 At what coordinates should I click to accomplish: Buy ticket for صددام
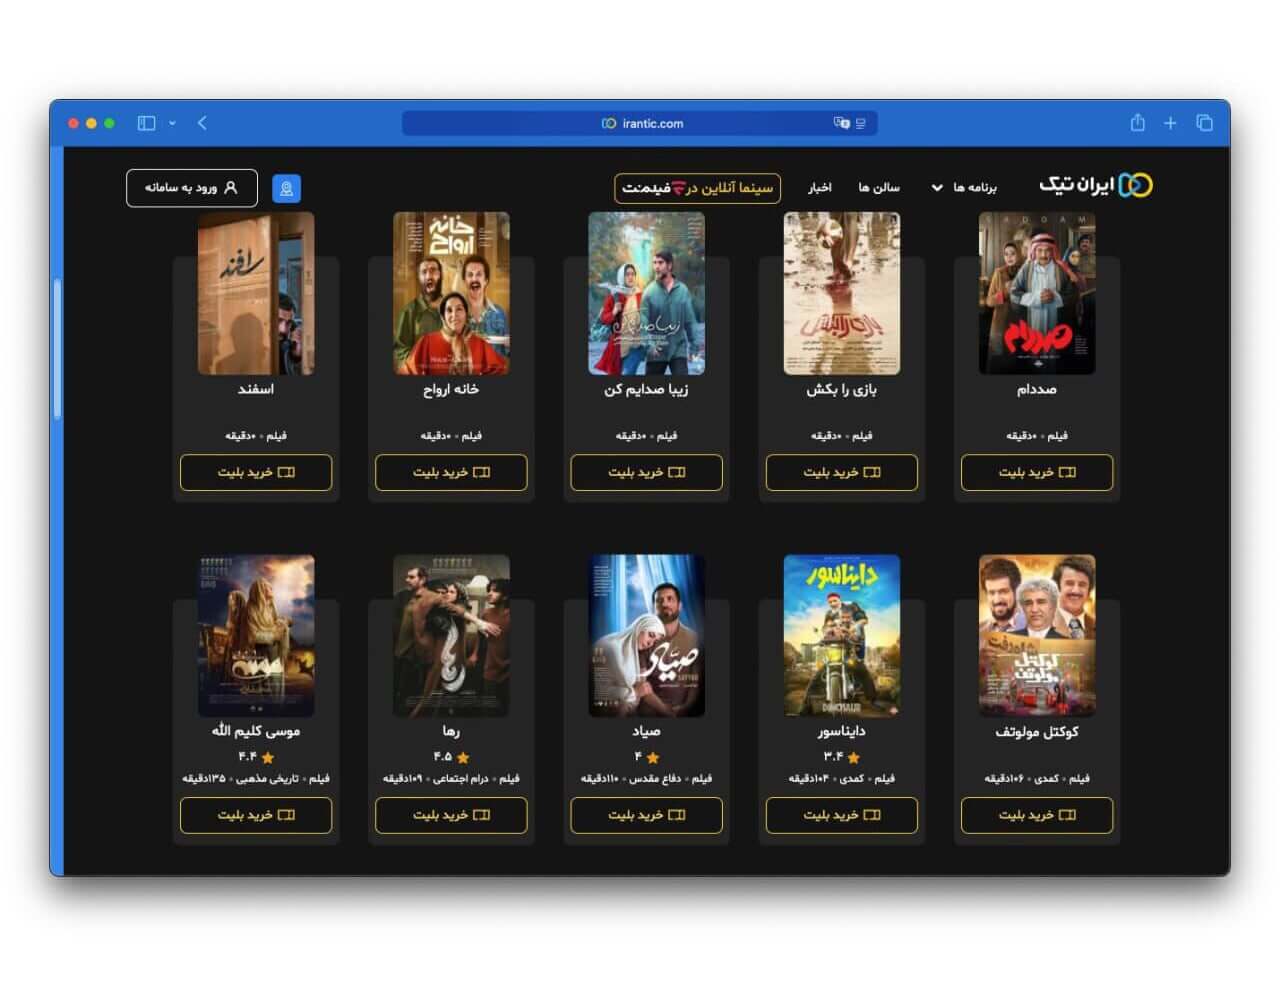[1037, 472]
